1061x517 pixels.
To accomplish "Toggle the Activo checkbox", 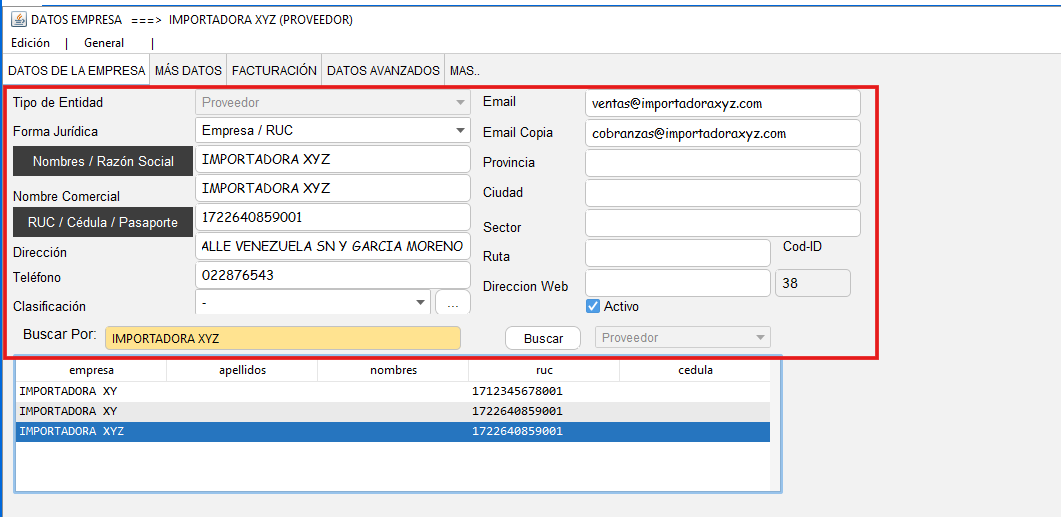I will pyautogui.click(x=593, y=306).
